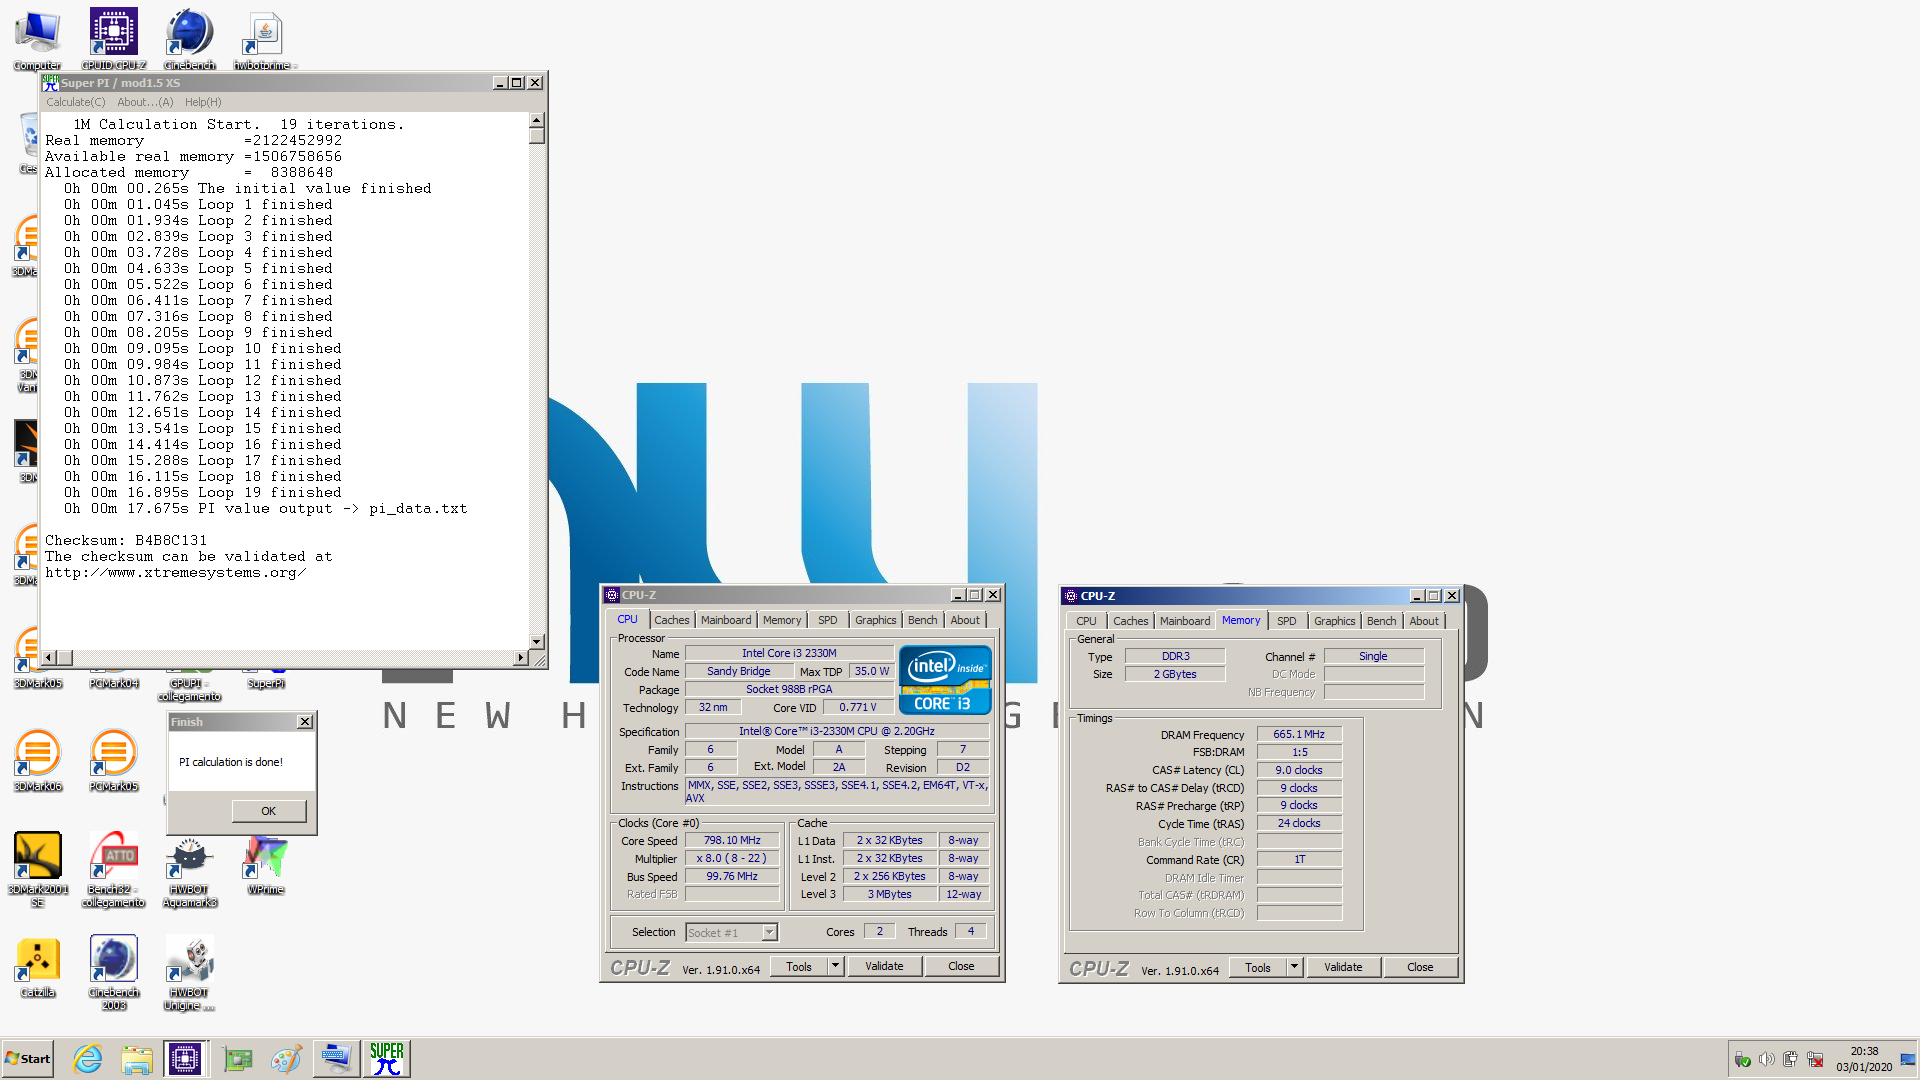Select SPD tab in right CPU-Z window
This screenshot has height=1080, width=1920.
click(1287, 621)
